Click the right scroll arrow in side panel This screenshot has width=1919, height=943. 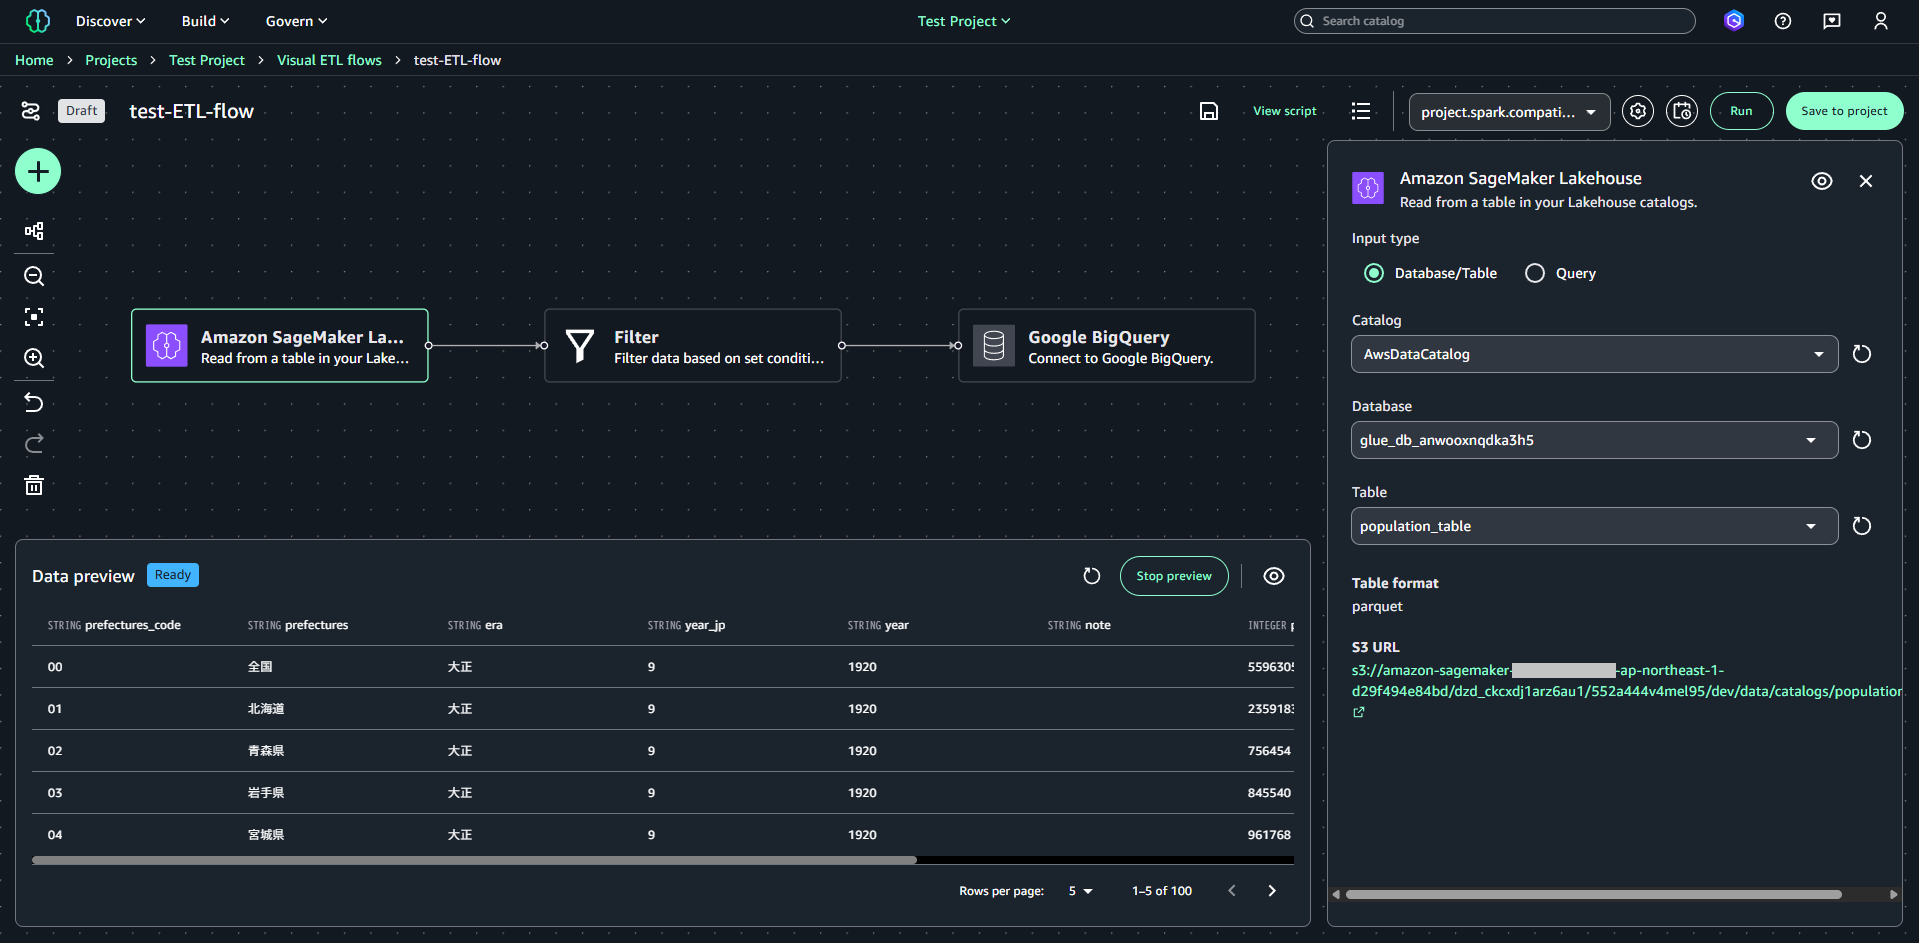click(x=1893, y=895)
